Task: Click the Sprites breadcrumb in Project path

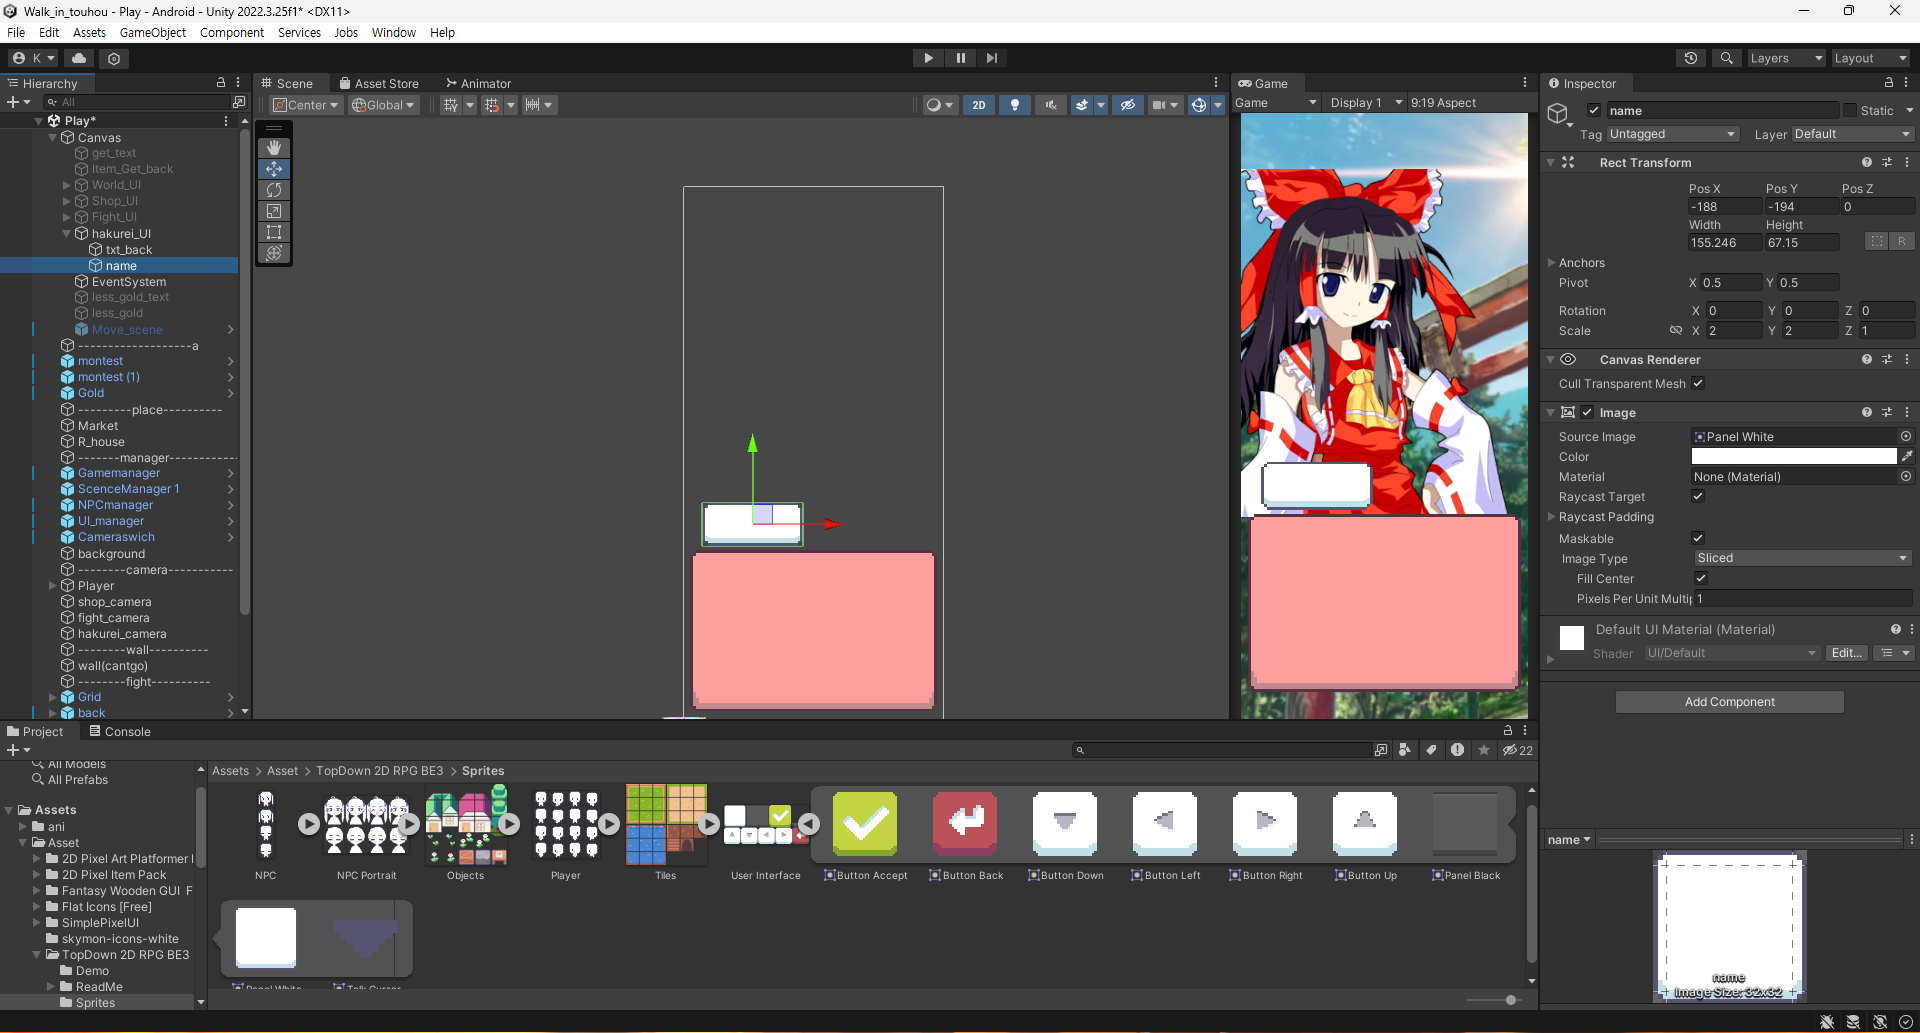Action: (483, 771)
